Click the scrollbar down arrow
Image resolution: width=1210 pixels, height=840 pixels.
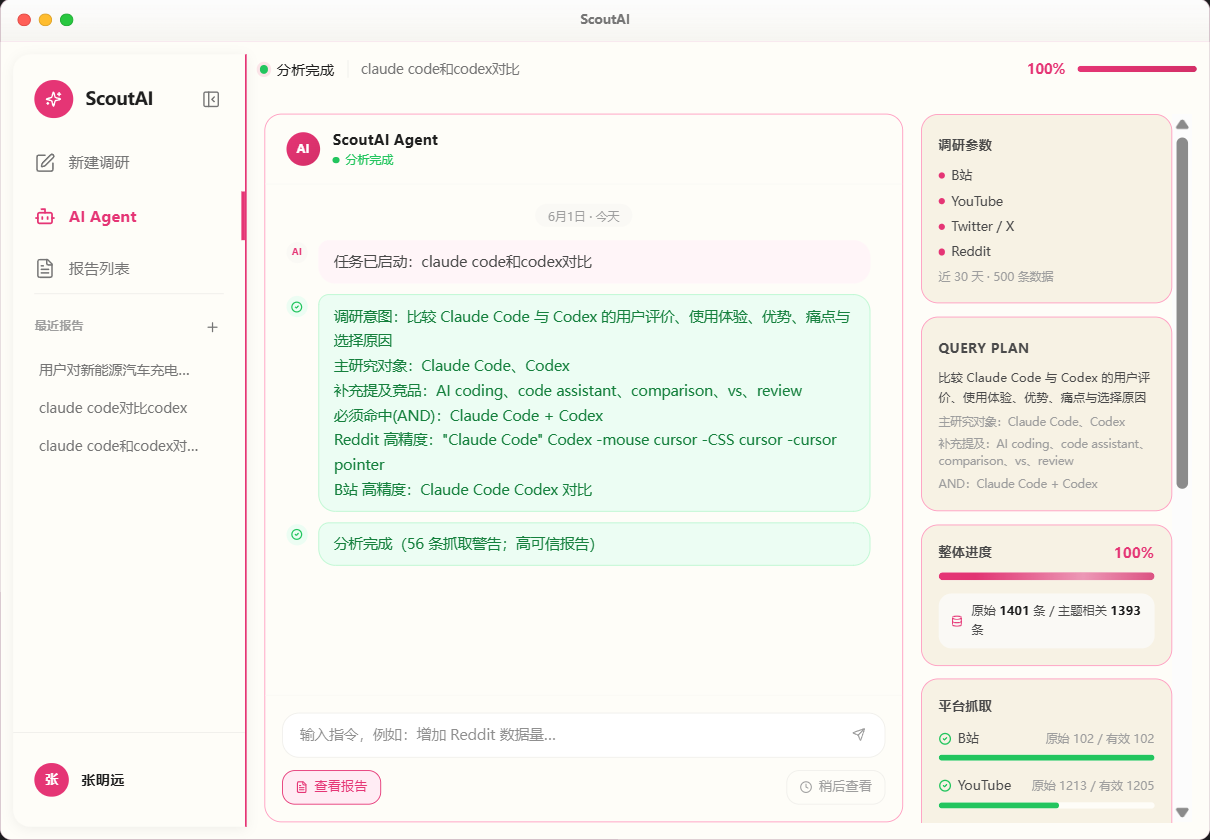pos(1182,813)
